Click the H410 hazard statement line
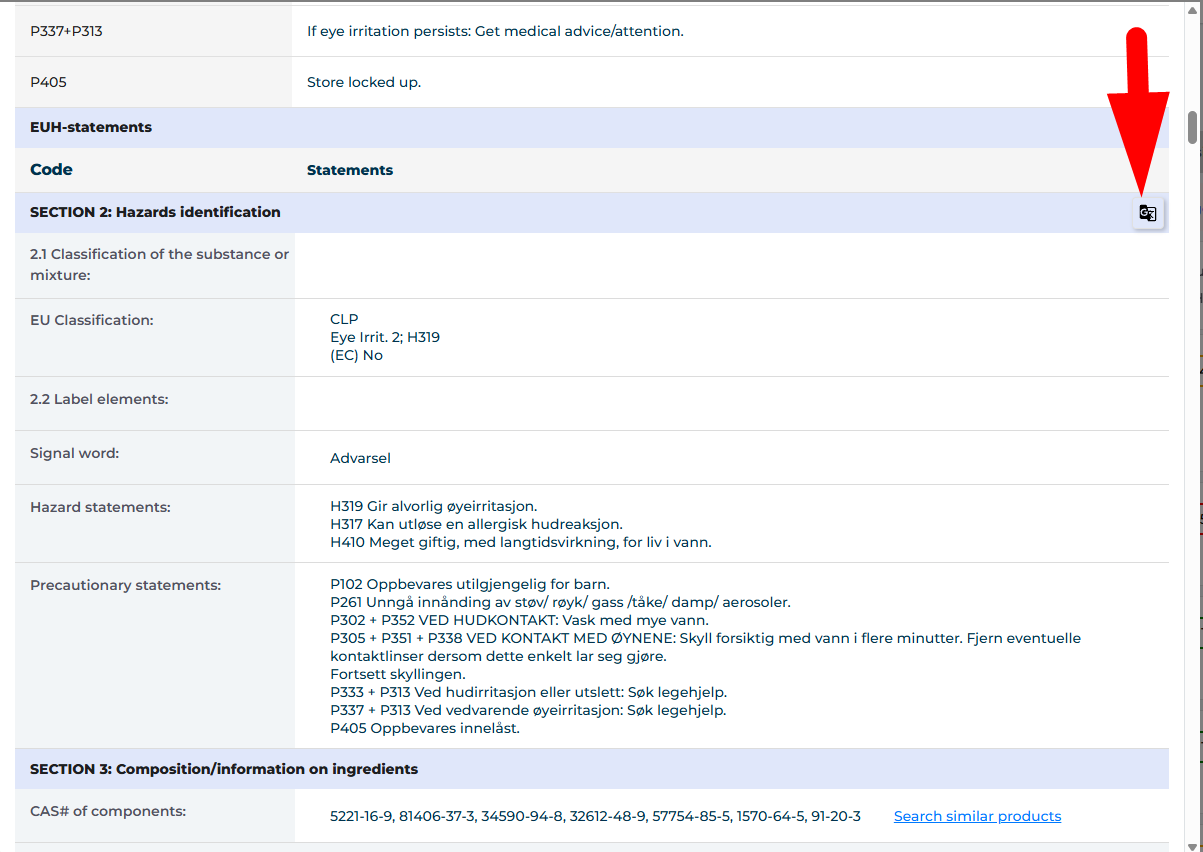 pos(520,542)
